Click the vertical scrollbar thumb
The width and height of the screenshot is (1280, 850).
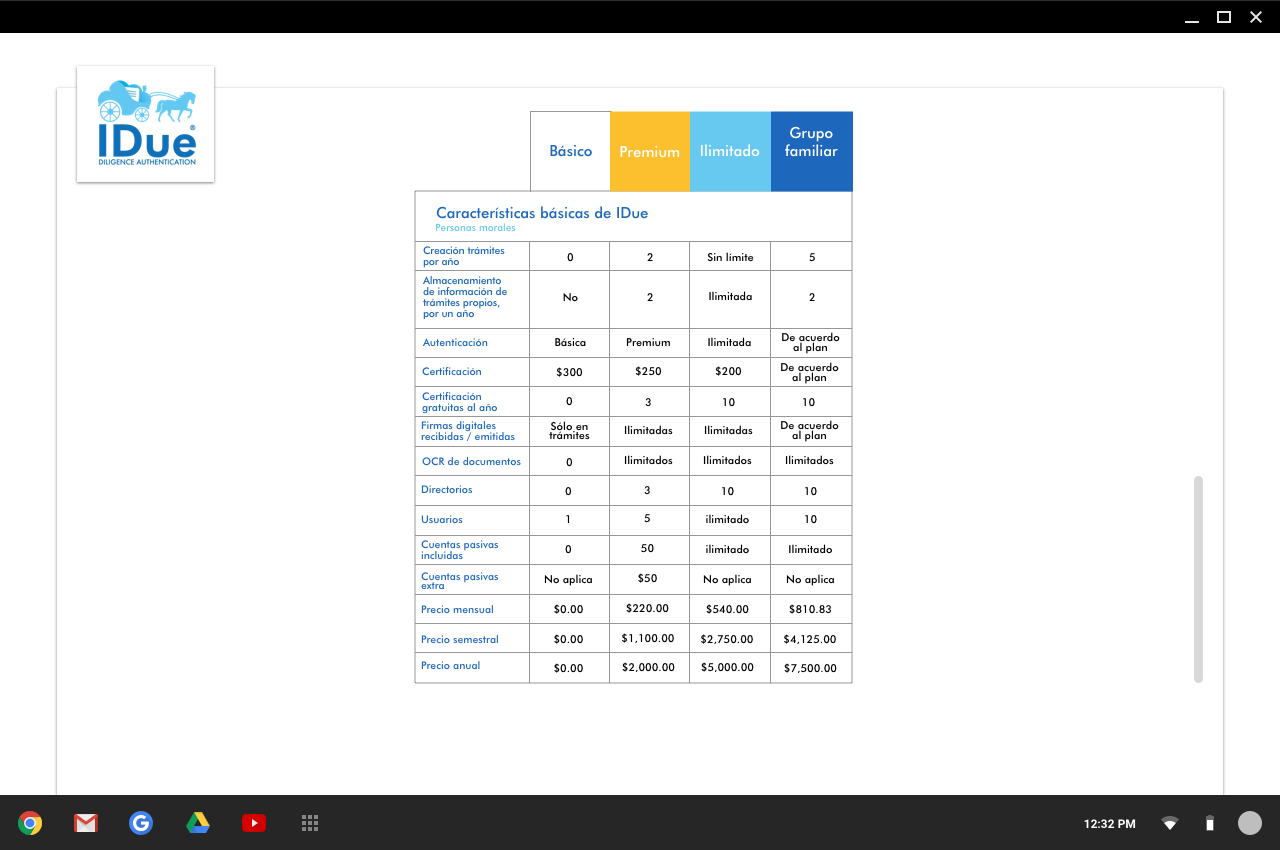tap(1198, 580)
